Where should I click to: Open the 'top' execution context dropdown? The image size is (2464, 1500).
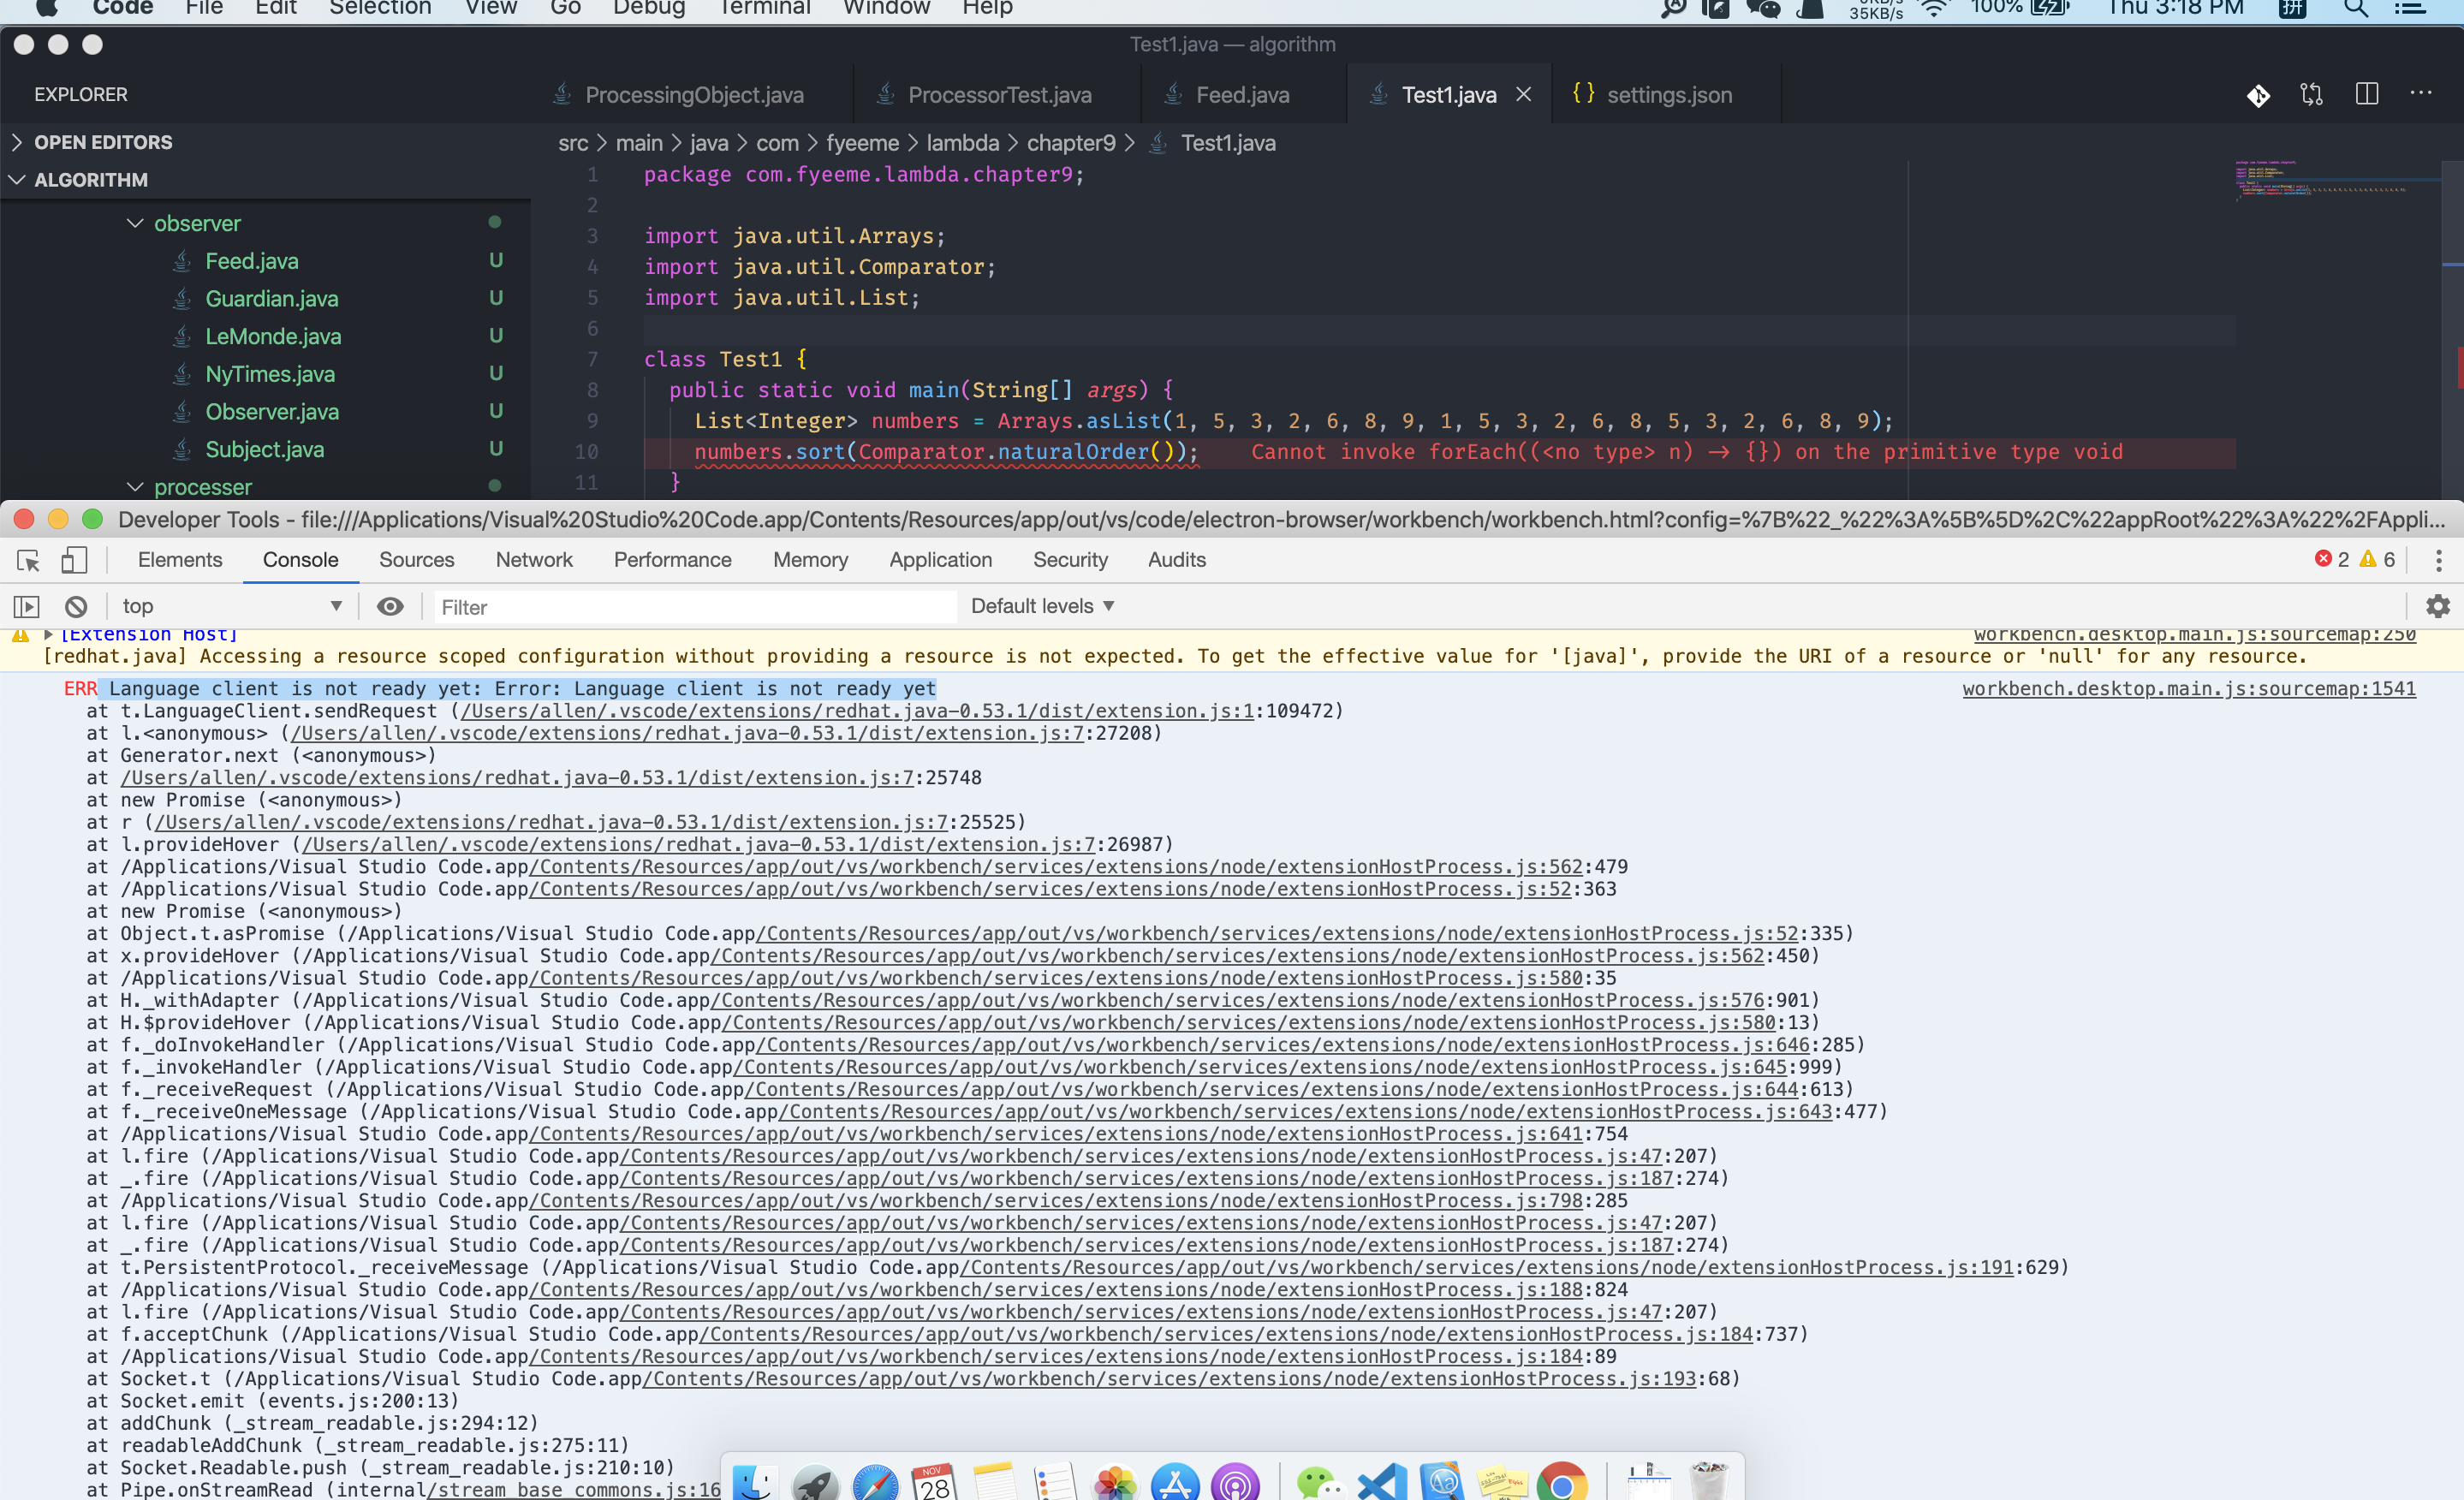232,606
